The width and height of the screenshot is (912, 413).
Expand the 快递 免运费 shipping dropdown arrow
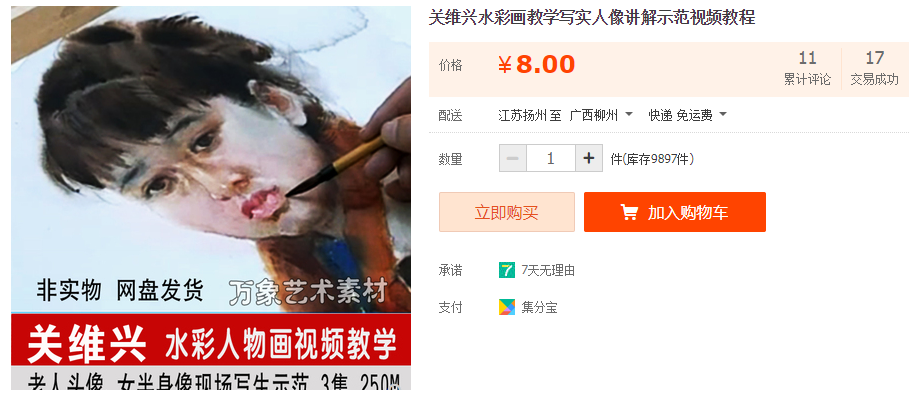pos(723,115)
